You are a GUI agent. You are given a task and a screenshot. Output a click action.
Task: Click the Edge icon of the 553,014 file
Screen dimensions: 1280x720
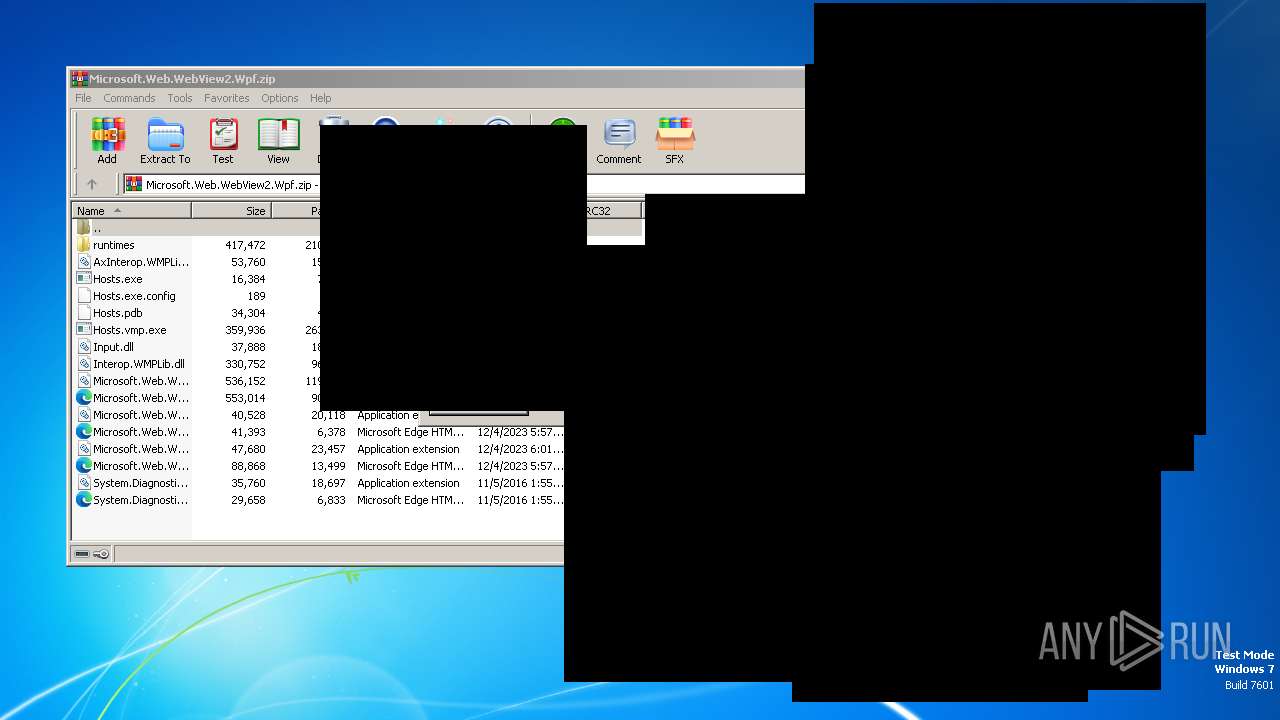click(x=84, y=398)
